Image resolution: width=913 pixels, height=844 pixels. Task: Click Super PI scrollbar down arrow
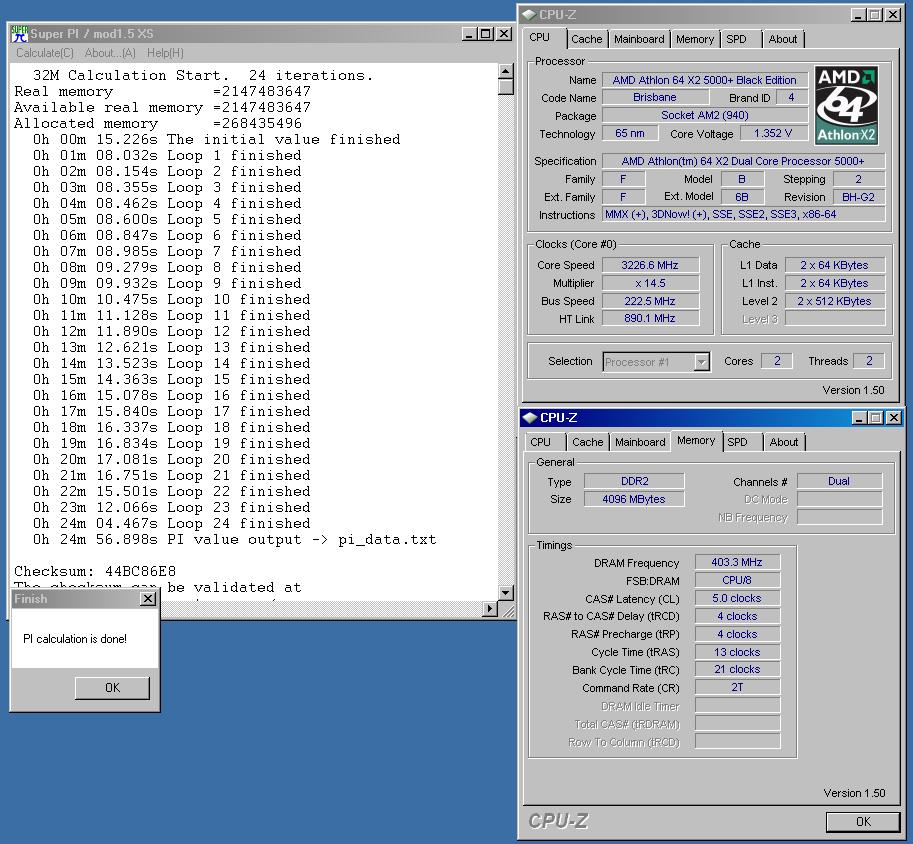(x=505, y=593)
